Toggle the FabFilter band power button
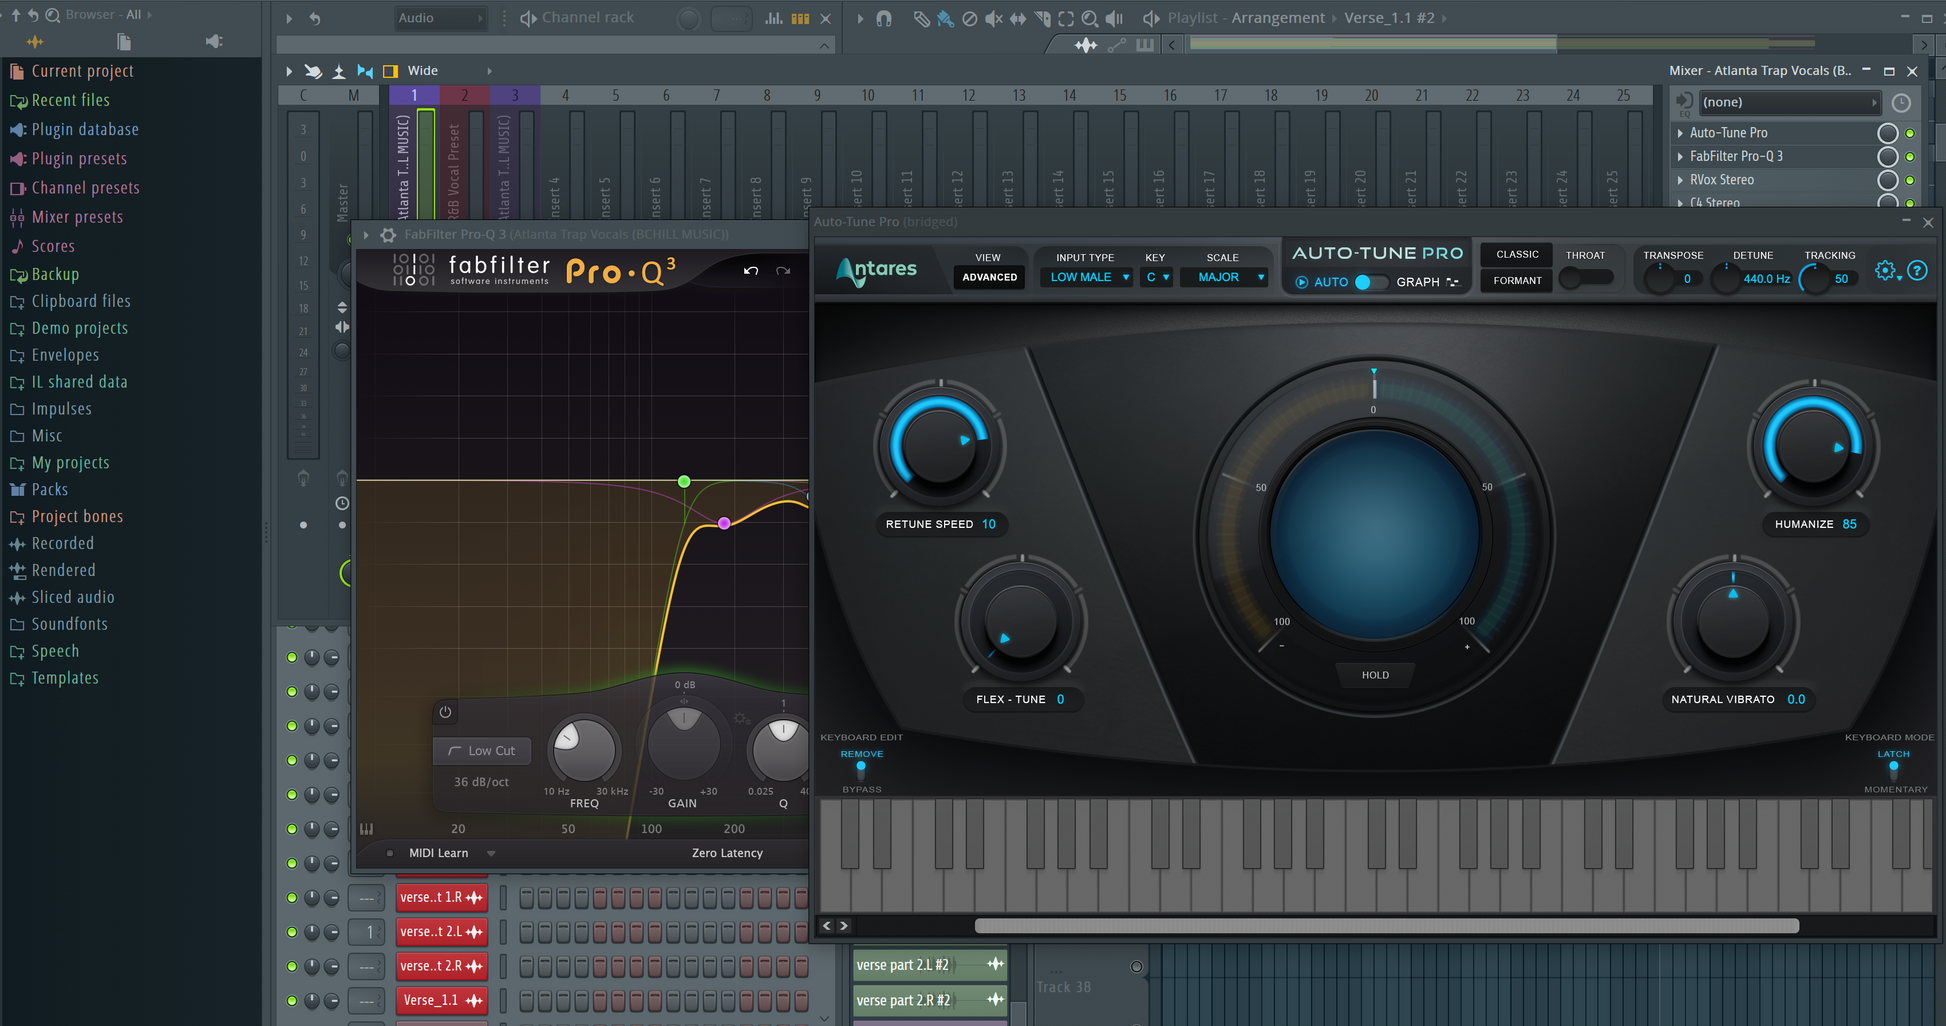Image resolution: width=1946 pixels, height=1026 pixels. (445, 712)
